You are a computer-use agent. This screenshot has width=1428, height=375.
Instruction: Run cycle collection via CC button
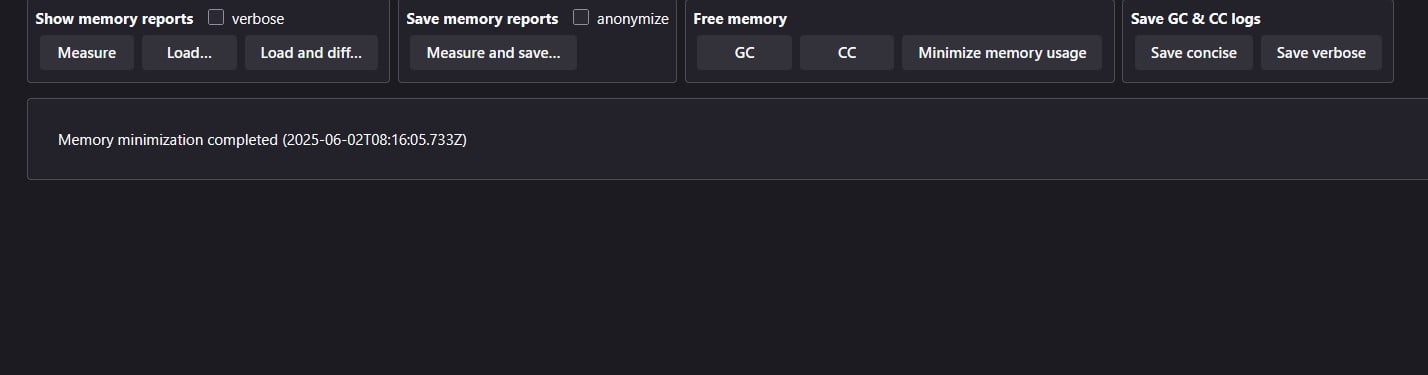pos(847,53)
